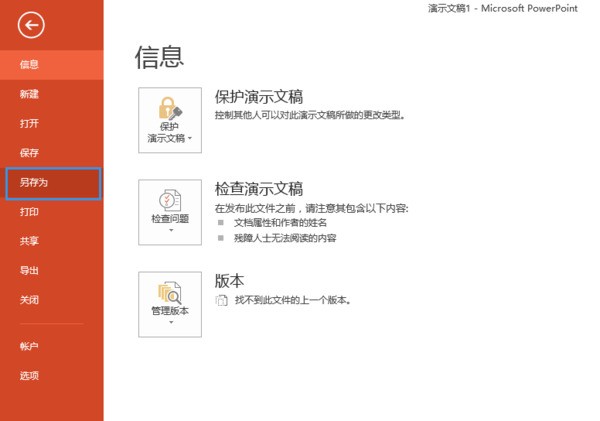
Task: Choose 打开 from the sidebar
Action: [x=30, y=123]
